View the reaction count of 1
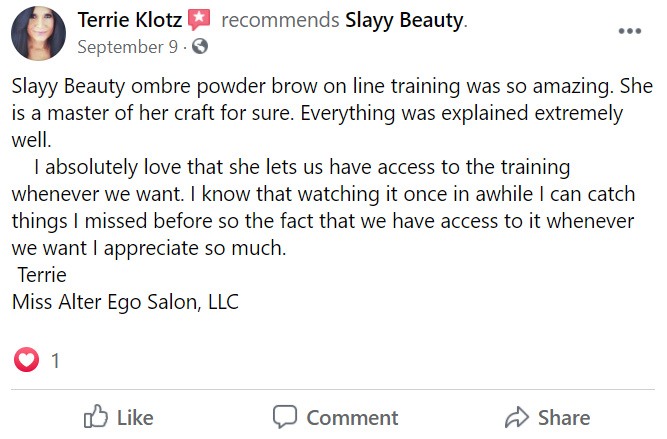Viewport: 667px width, 439px height. click(x=55, y=360)
